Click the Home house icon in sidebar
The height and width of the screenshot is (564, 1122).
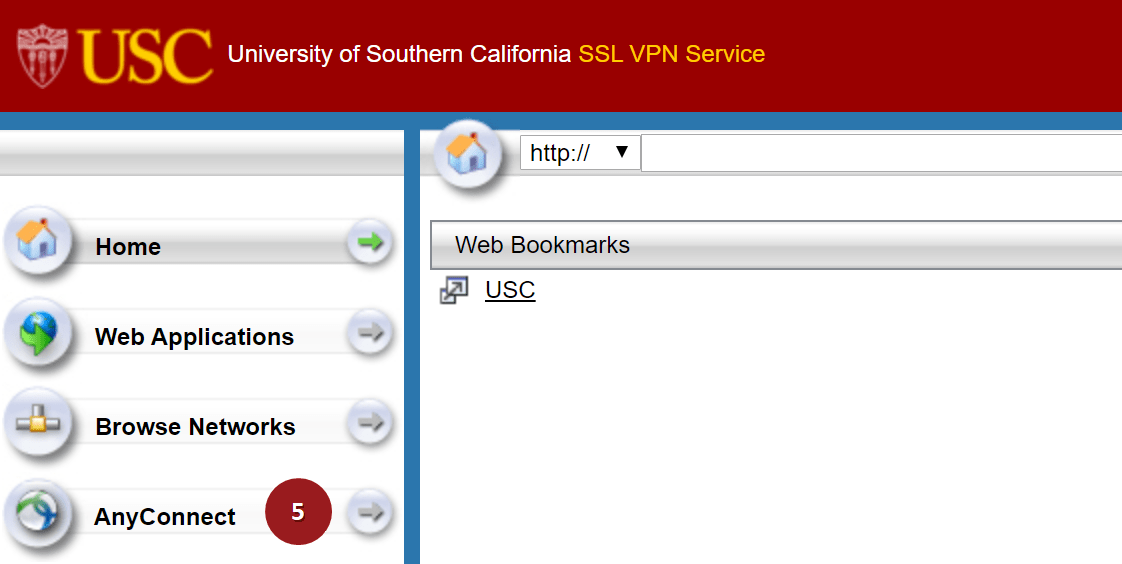point(38,242)
